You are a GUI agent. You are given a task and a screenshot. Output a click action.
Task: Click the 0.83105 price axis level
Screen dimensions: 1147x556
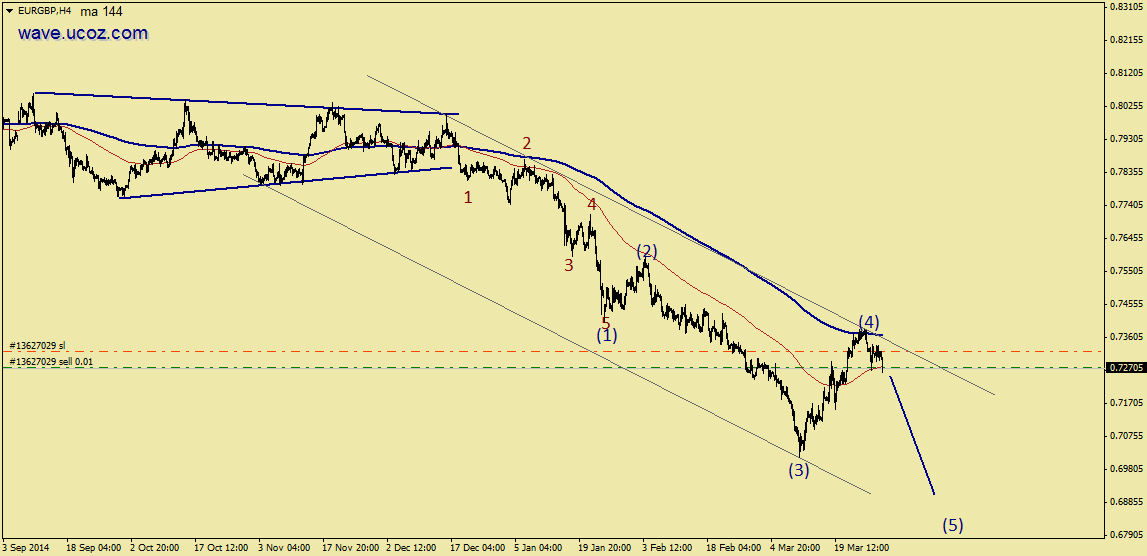[x=1125, y=6]
